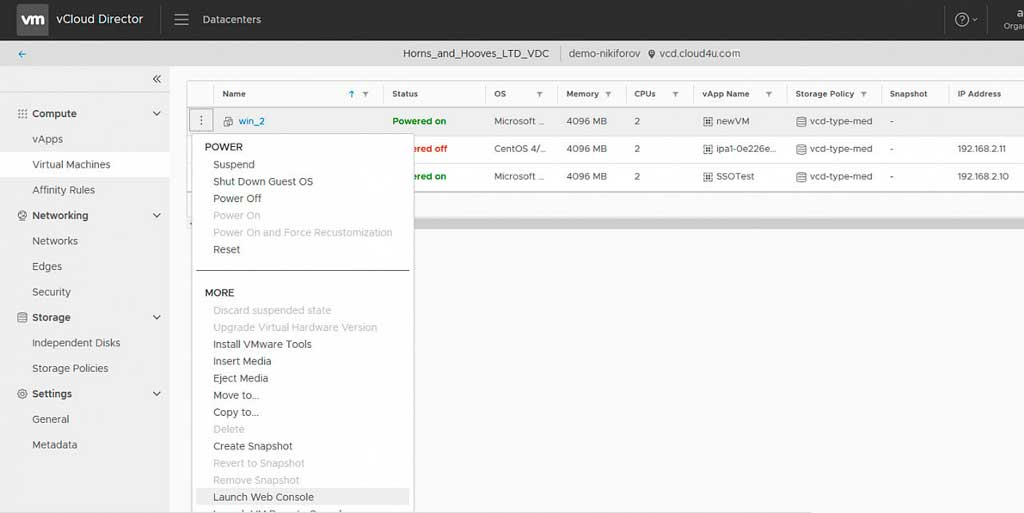Open the hamburger navigation menu
Viewport: 1024px width, 513px height.
click(x=182, y=20)
